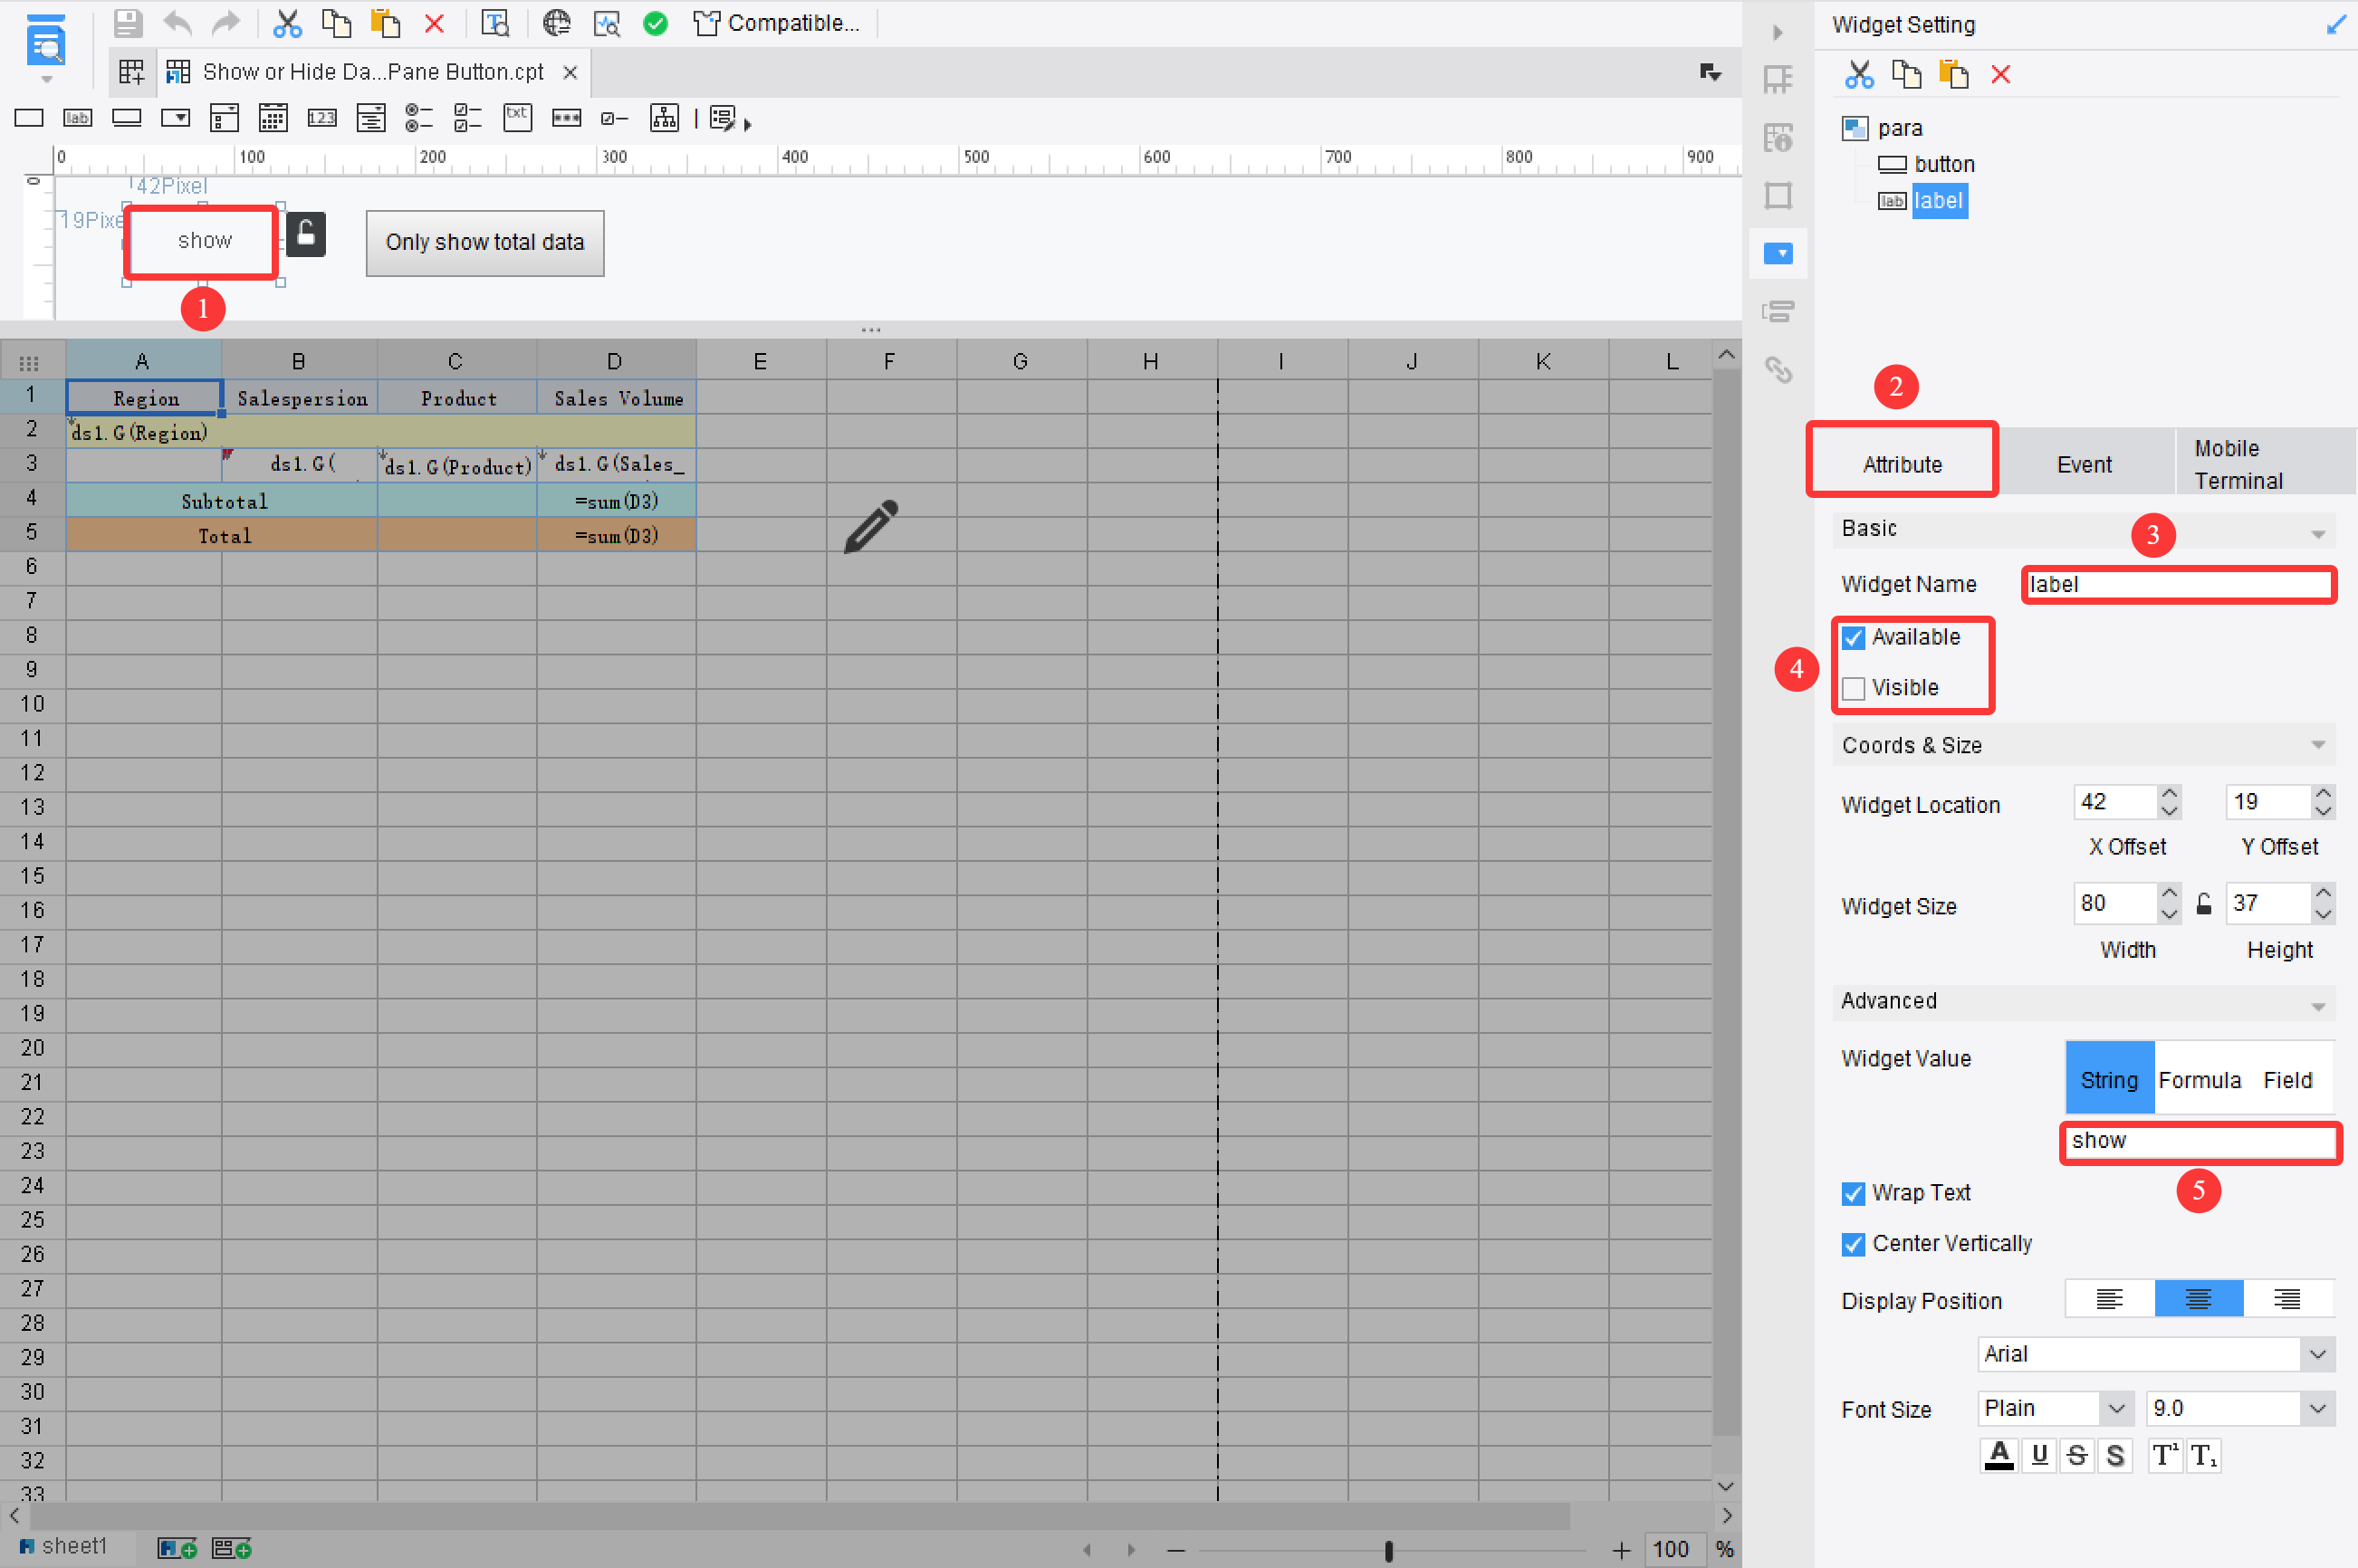Image resolution: width=2358 pixels, height=1568 pixels.
Task: Insert a dropdown combo box widget
Action: pyautogui.click(x=175, y=118)
